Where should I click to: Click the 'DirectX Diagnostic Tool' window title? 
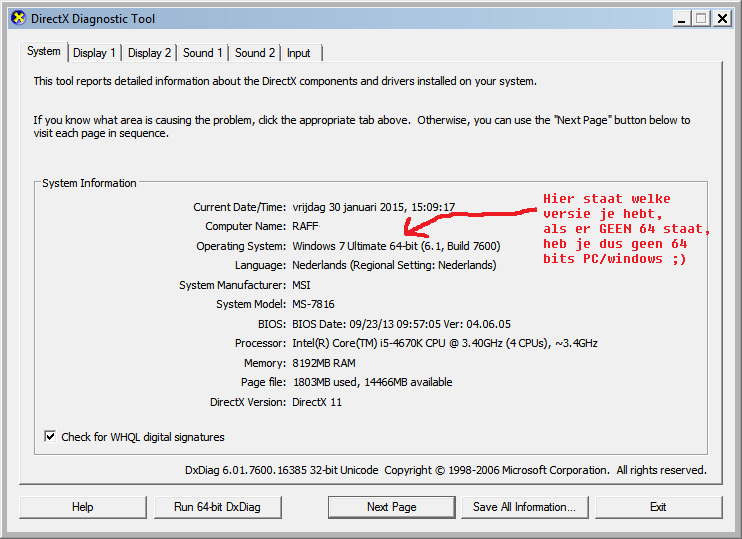click(93, 19)
